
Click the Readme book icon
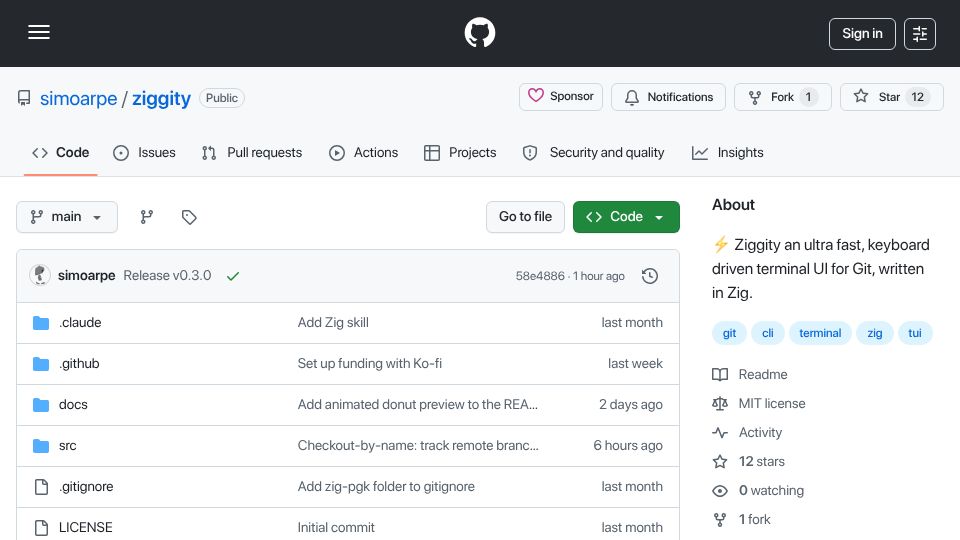point(720,374)
